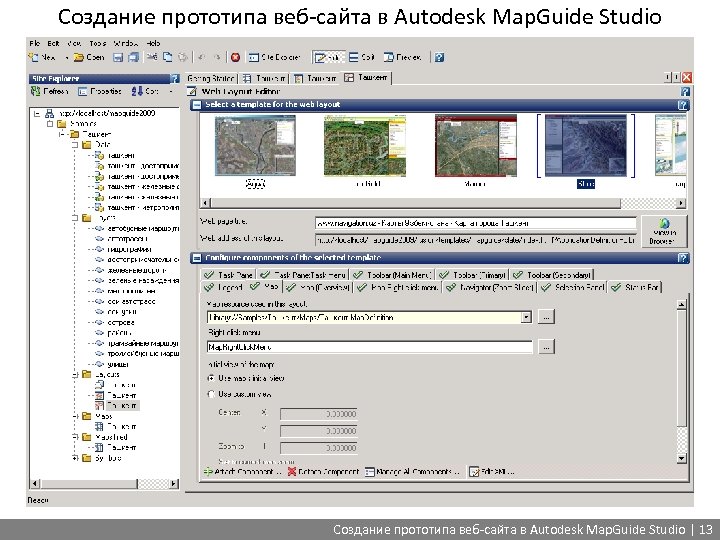Open the Edit menu
Screen dimensions: 720x540
53,43
